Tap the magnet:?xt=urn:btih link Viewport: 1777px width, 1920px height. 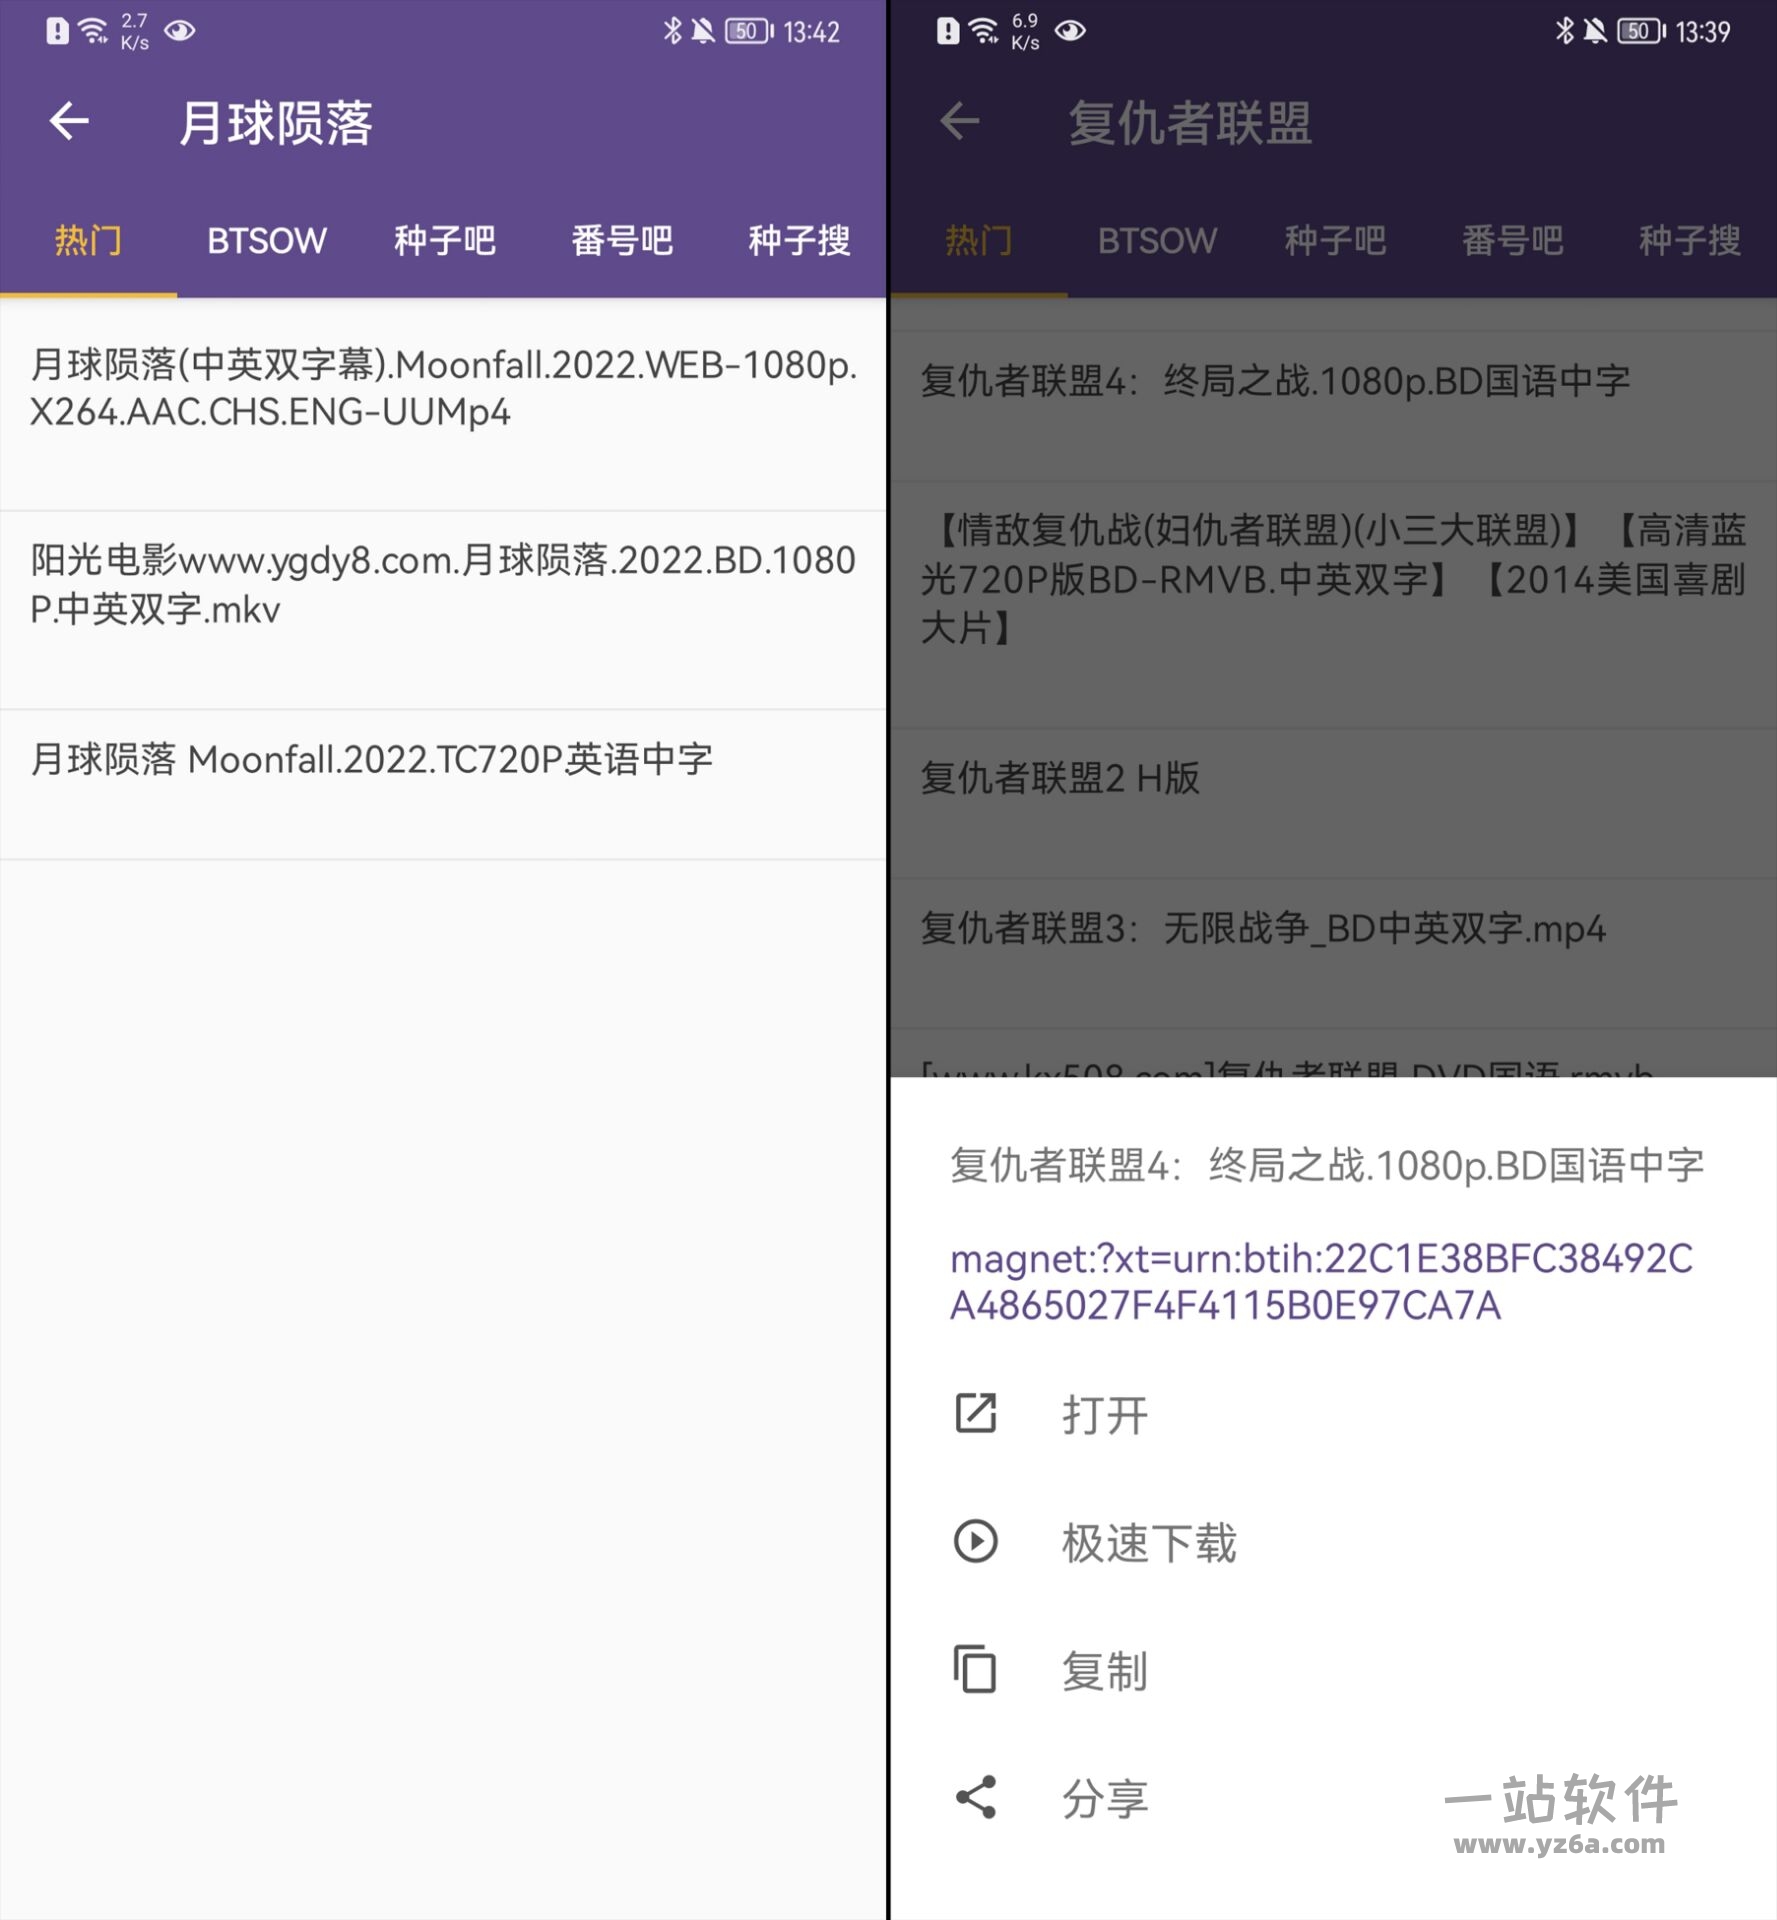click(1322, 1282)
